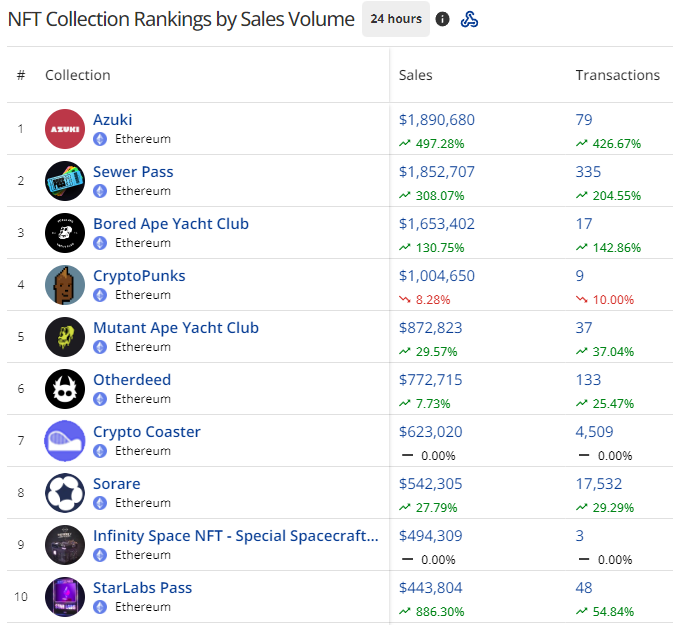Click the info icon beside 24 hours
The height and width of the screenshot is (625, 673).
click(443, 19)
